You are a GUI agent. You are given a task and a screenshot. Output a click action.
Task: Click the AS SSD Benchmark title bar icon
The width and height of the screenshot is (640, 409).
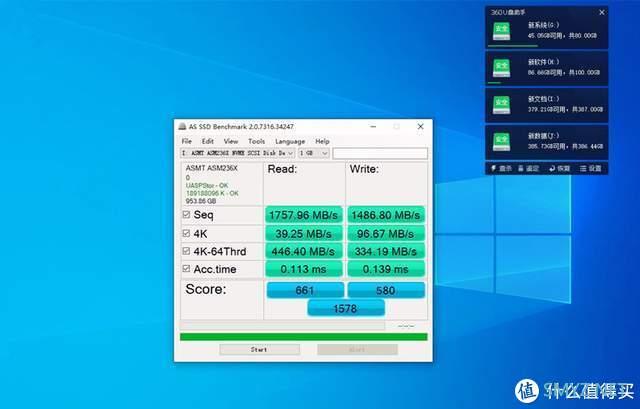(x=182, y=127)
